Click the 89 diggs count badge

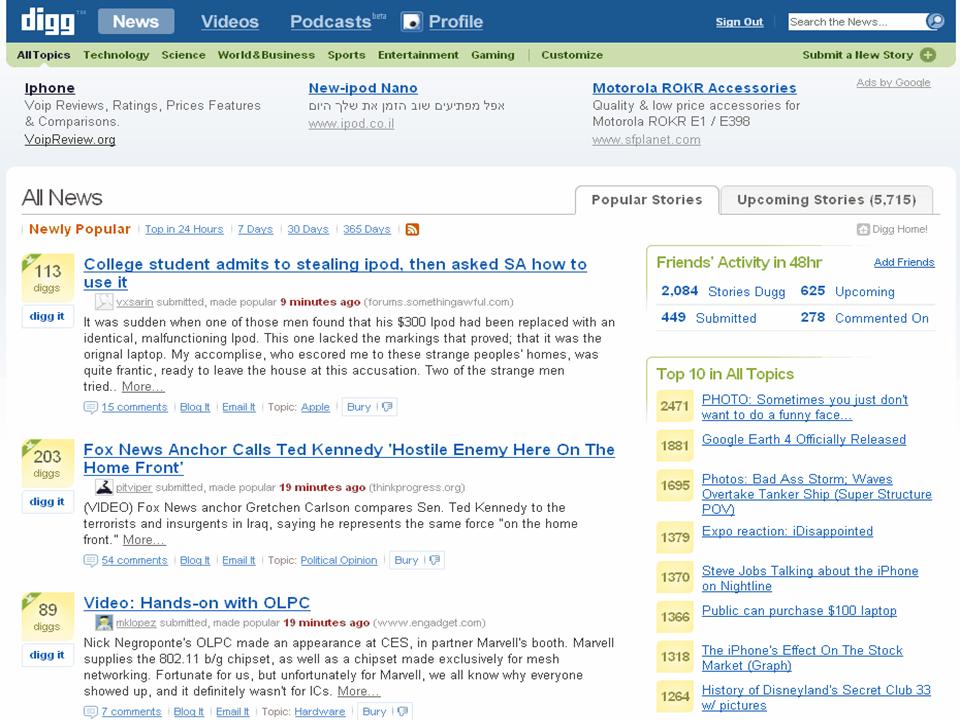(x=48, y=616)
